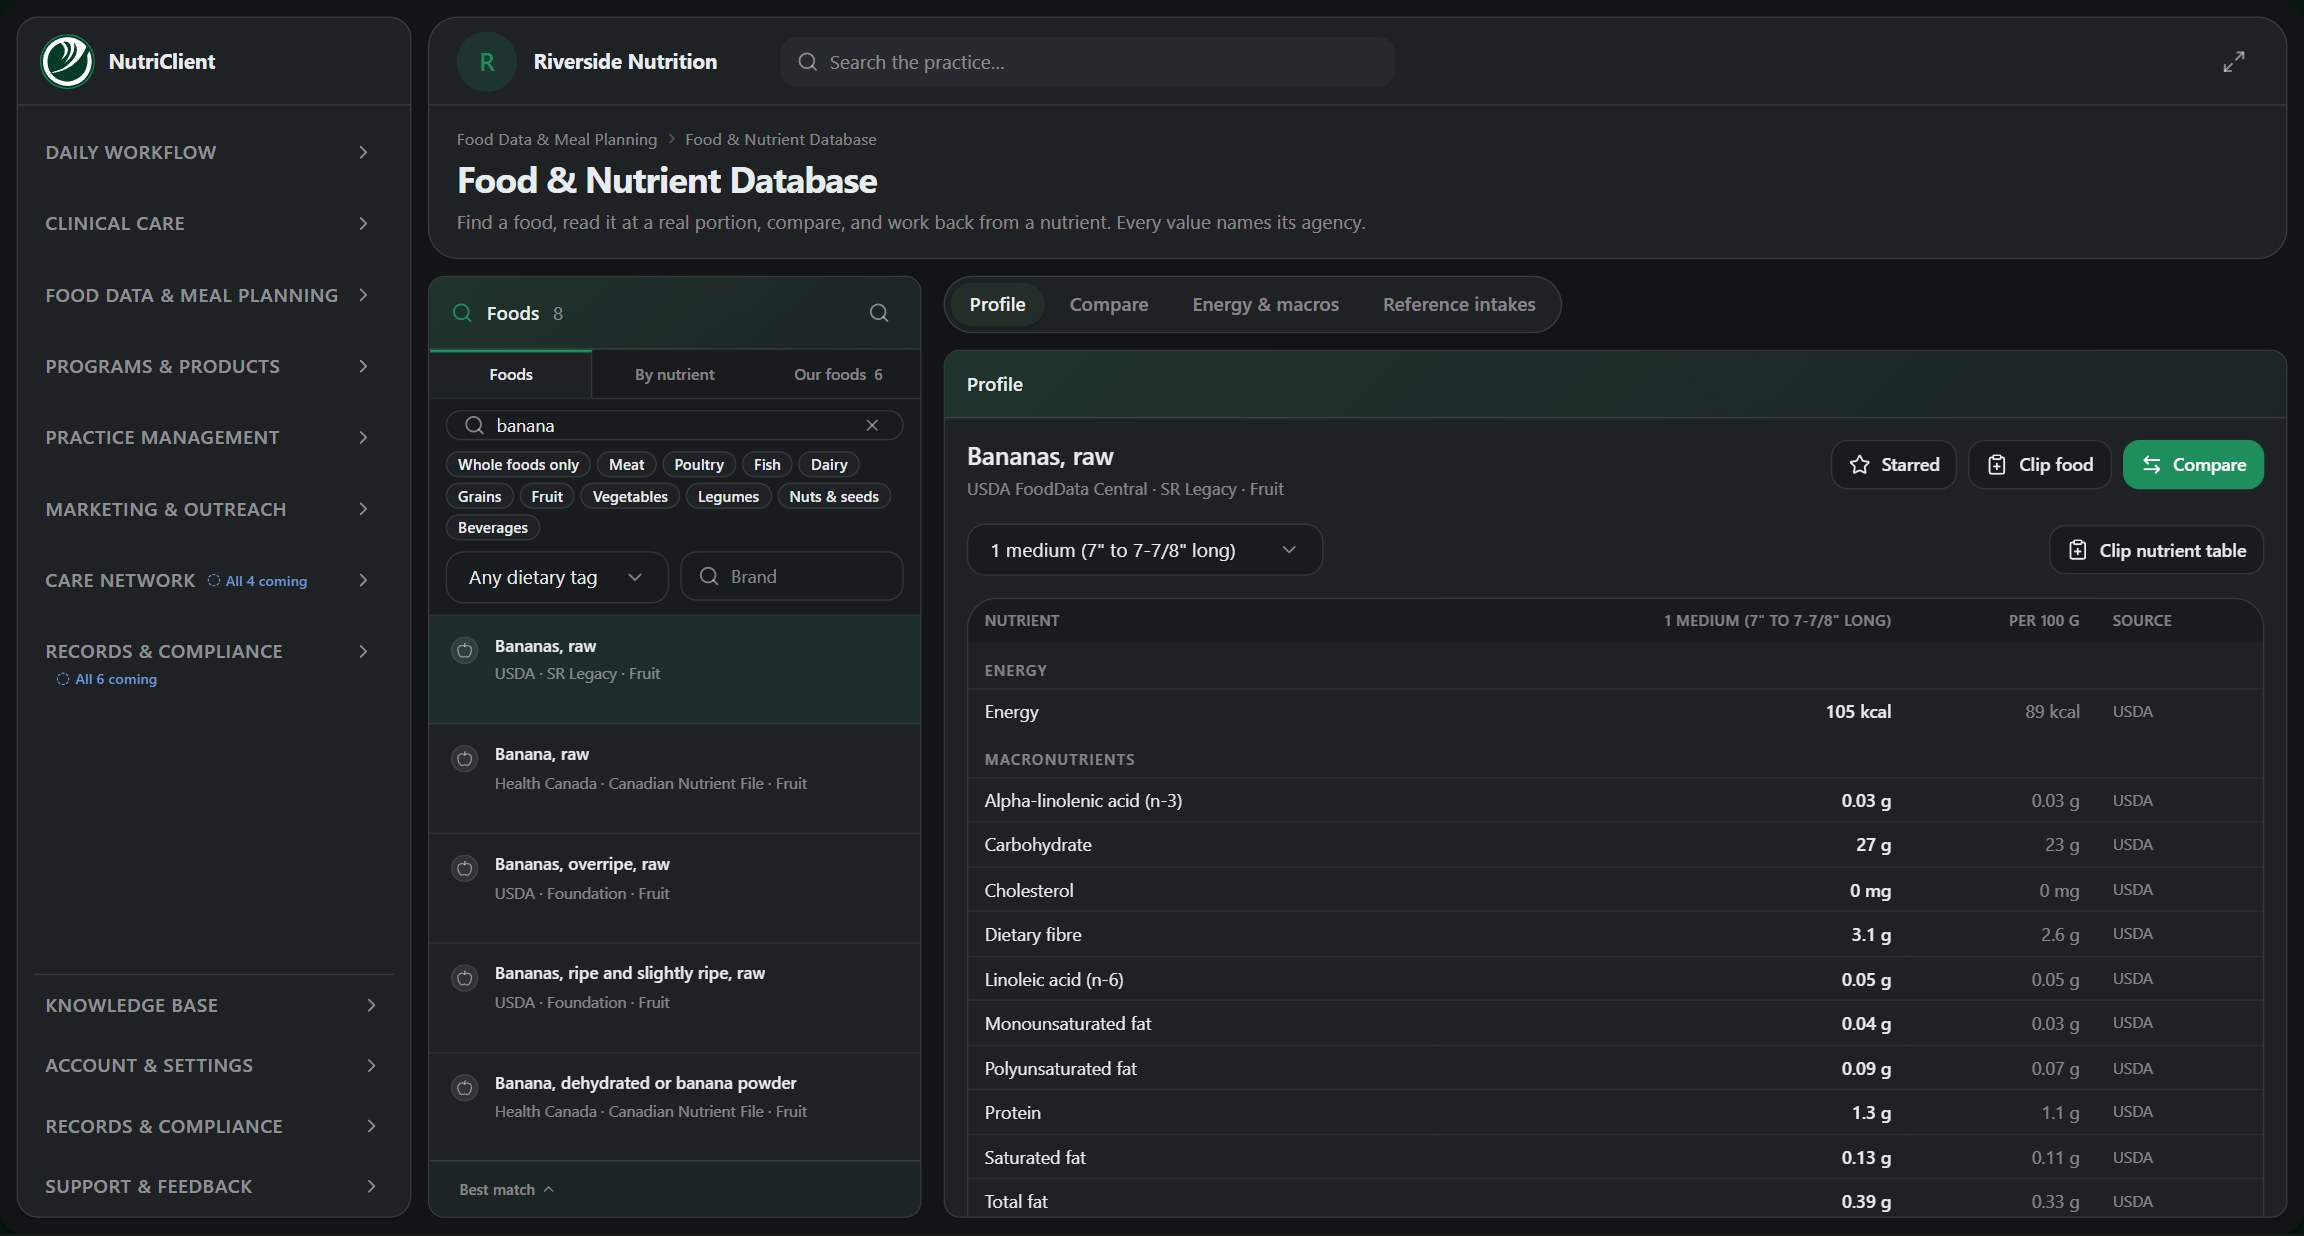The image size is (2304, 1236).
Task: Open the Compare tab in top tab bar
Action: (x=1109, y=305)
